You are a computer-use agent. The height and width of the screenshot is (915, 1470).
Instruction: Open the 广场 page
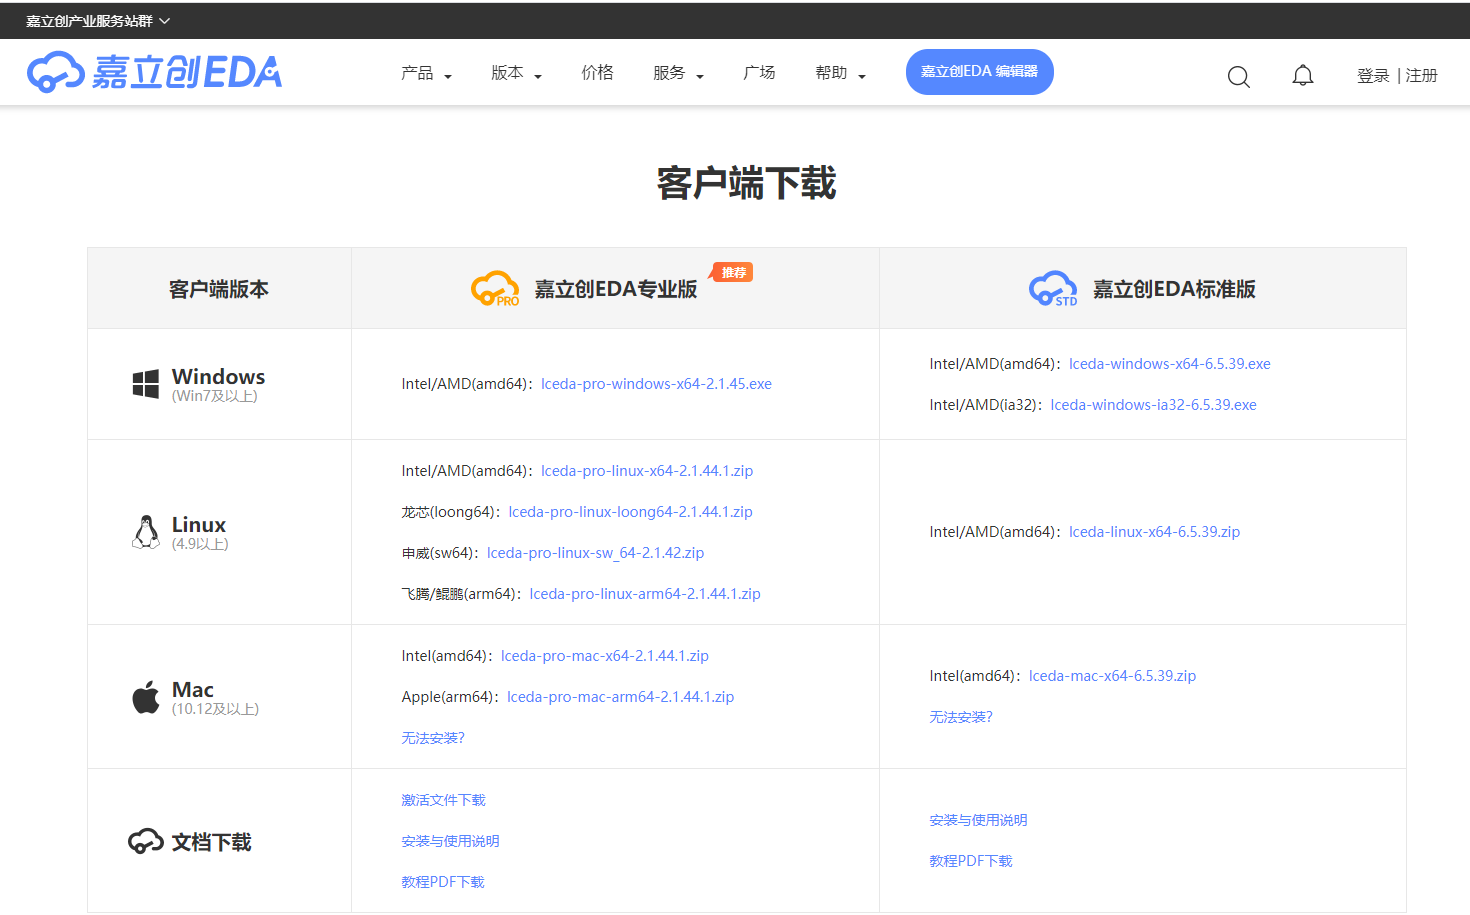(759, 73)
